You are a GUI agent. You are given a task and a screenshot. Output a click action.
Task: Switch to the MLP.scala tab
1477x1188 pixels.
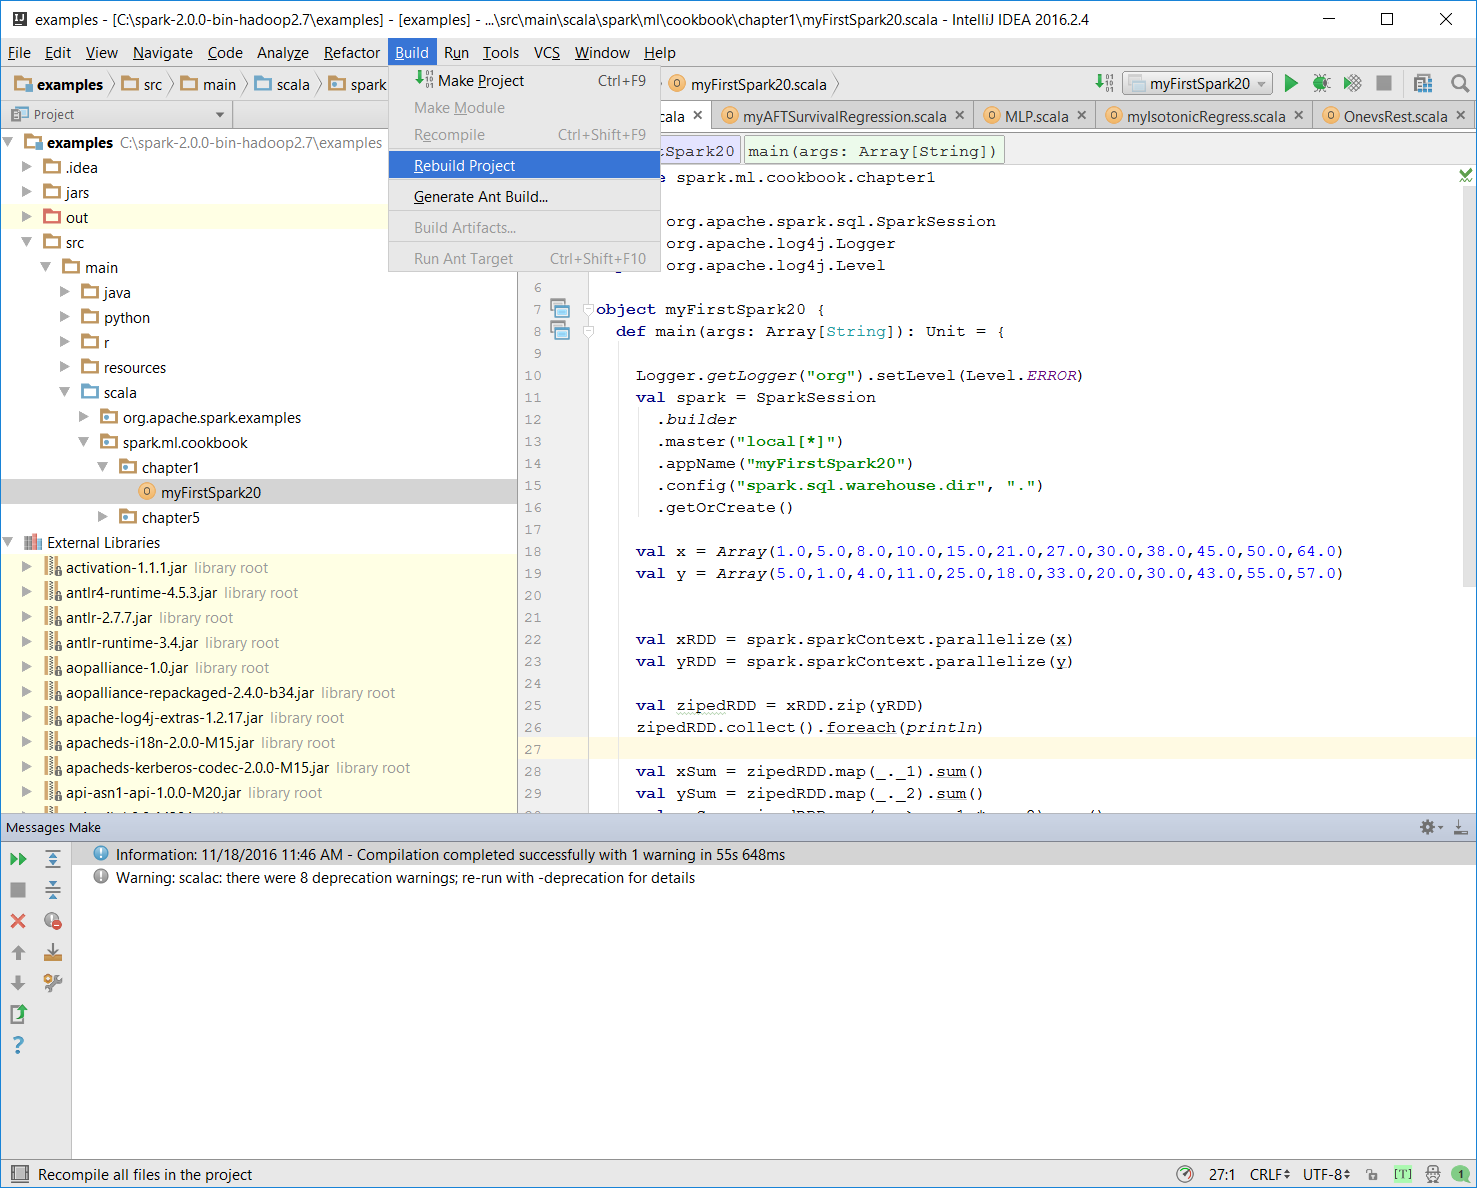coord(1036,116)
